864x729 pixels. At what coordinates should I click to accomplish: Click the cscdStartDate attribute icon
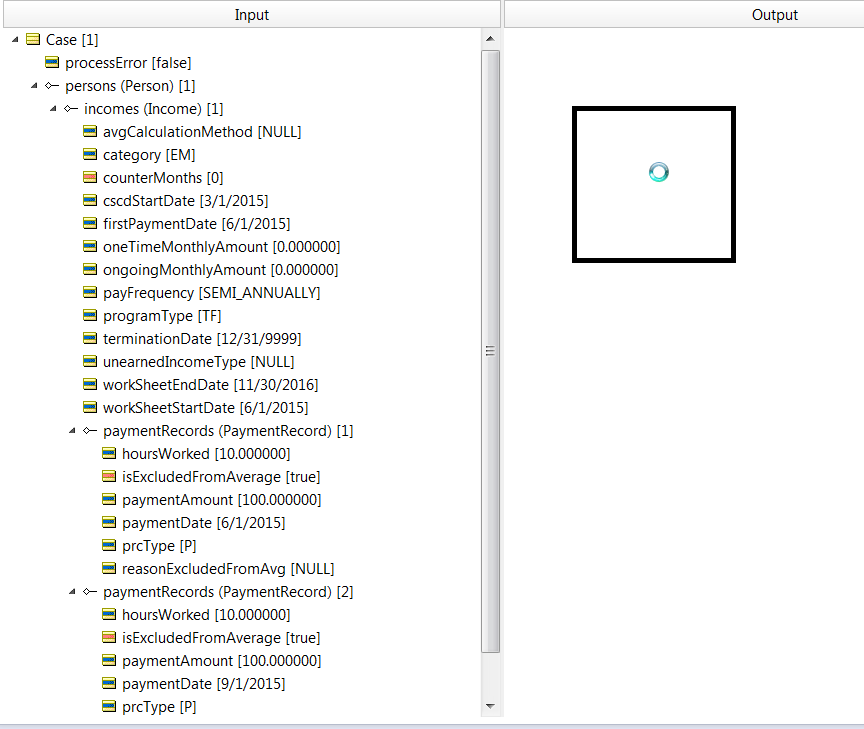click(90, 200)
